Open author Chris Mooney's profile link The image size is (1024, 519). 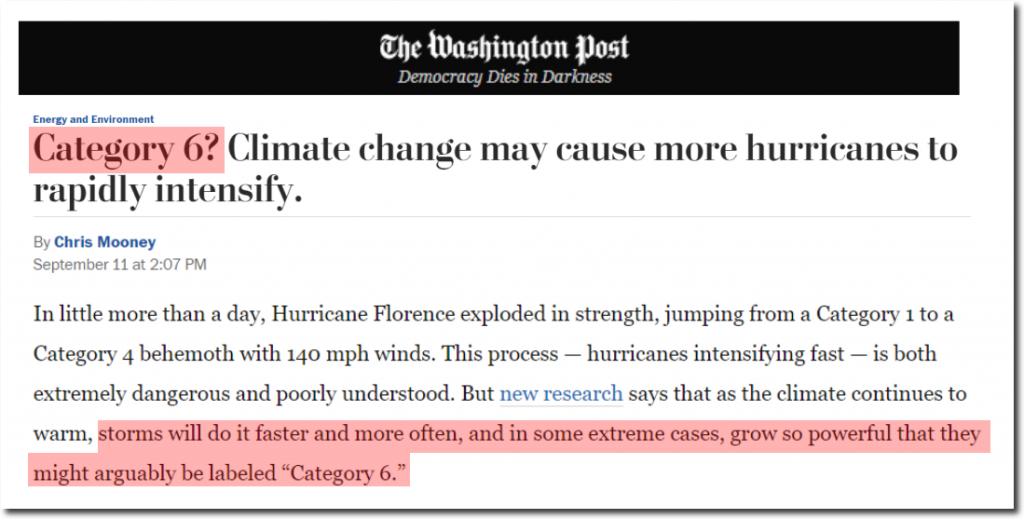(104, 242)
